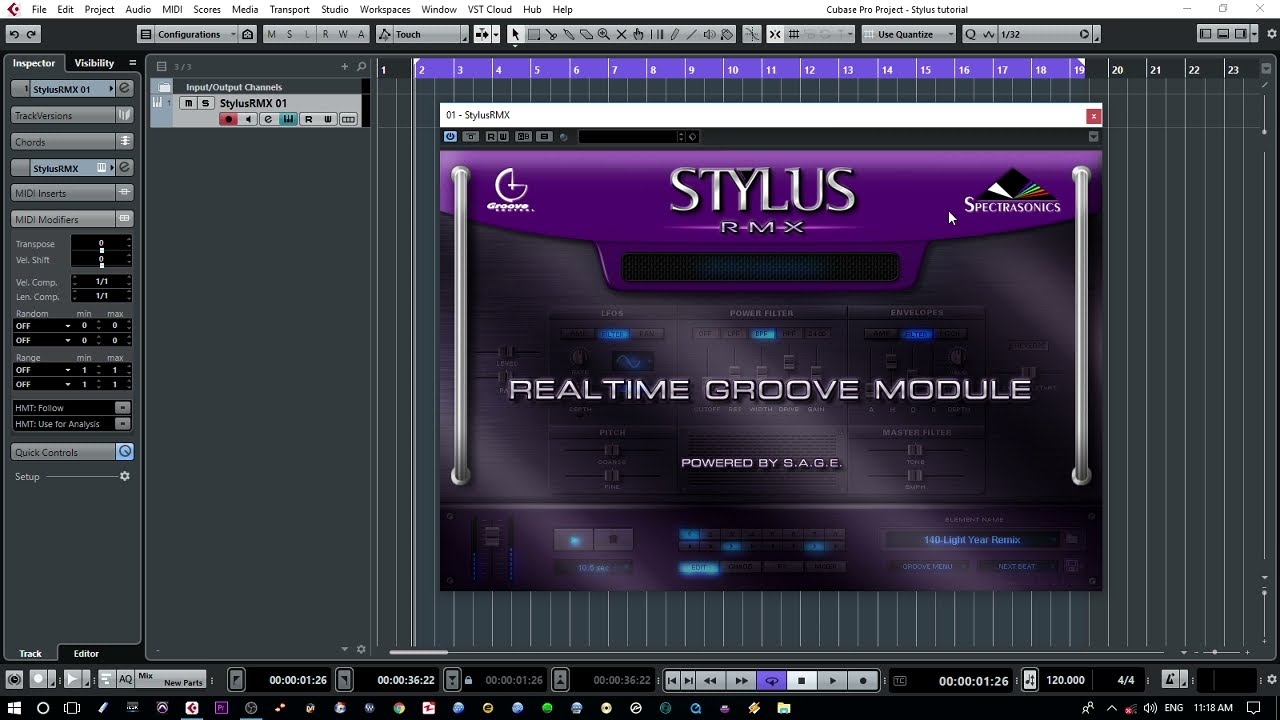Toggle Mute on StylusRMX 01 track
Image resolution: width=1280 pixels, height=720 pixels.
[188, 104]
